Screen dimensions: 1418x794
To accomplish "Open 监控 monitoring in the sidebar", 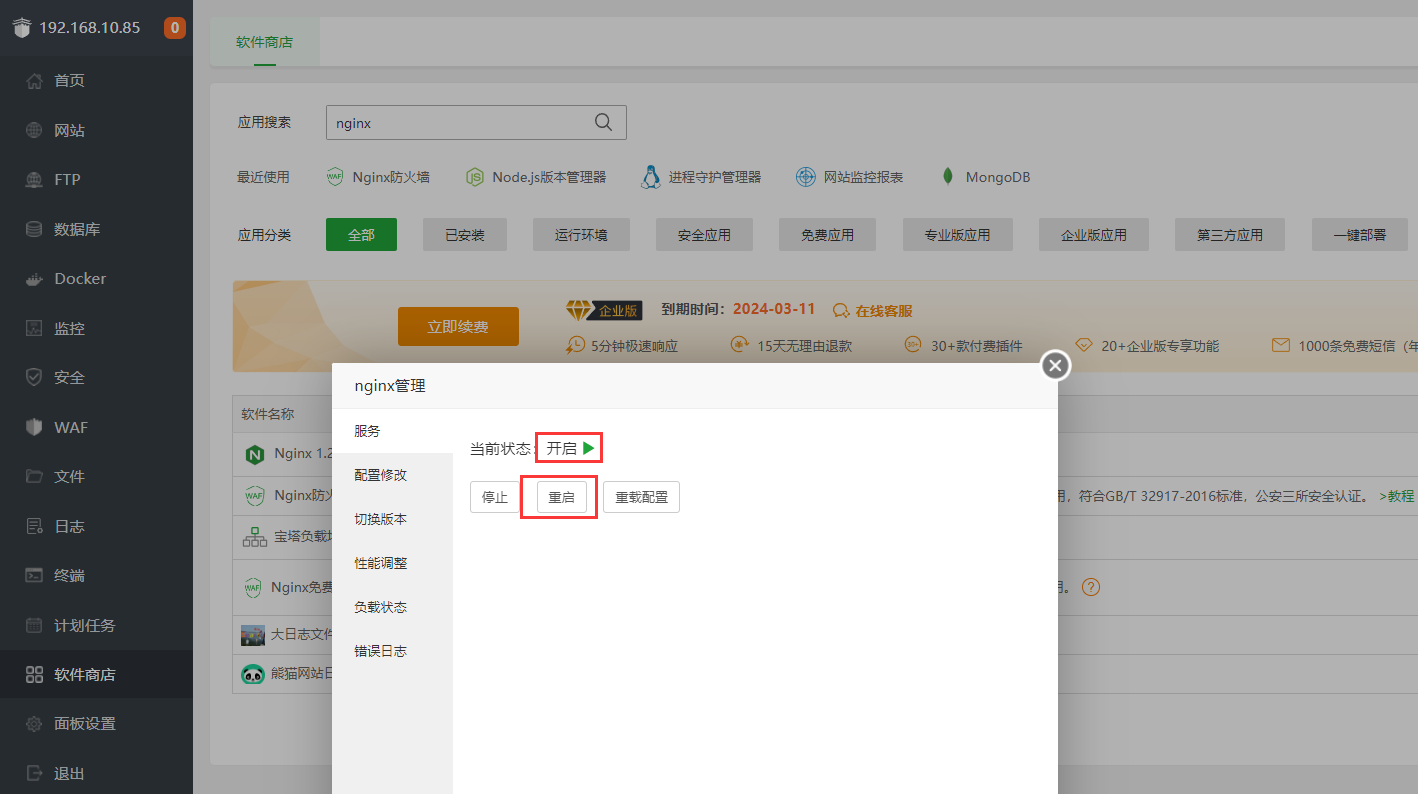I will click(96, 328).
